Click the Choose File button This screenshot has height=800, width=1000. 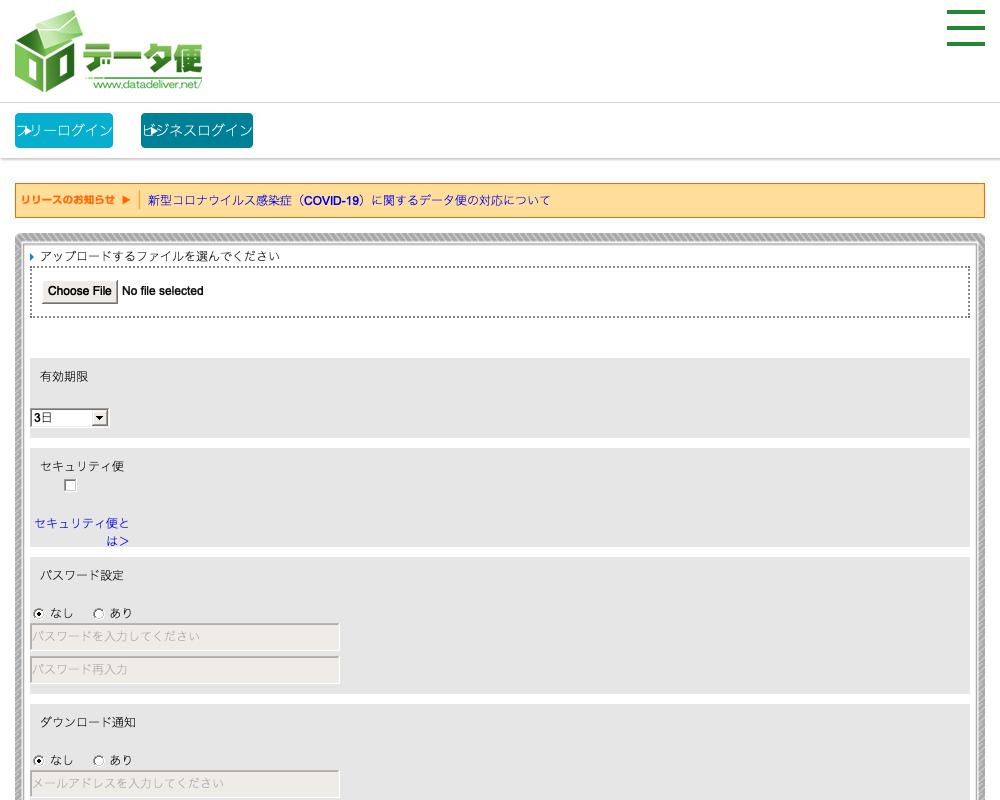pos(79,291)
